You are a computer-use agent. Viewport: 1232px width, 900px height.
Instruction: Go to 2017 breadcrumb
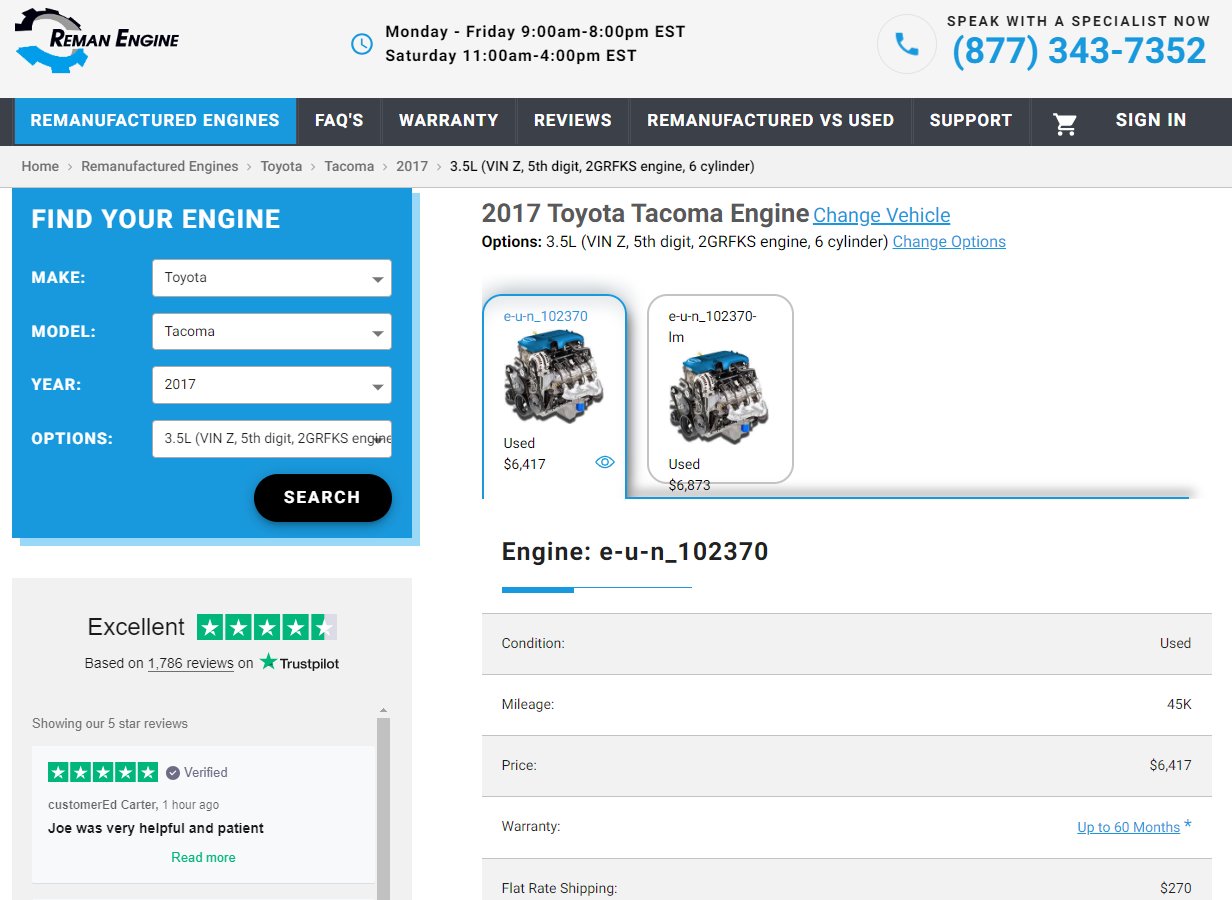pos(412,166)
